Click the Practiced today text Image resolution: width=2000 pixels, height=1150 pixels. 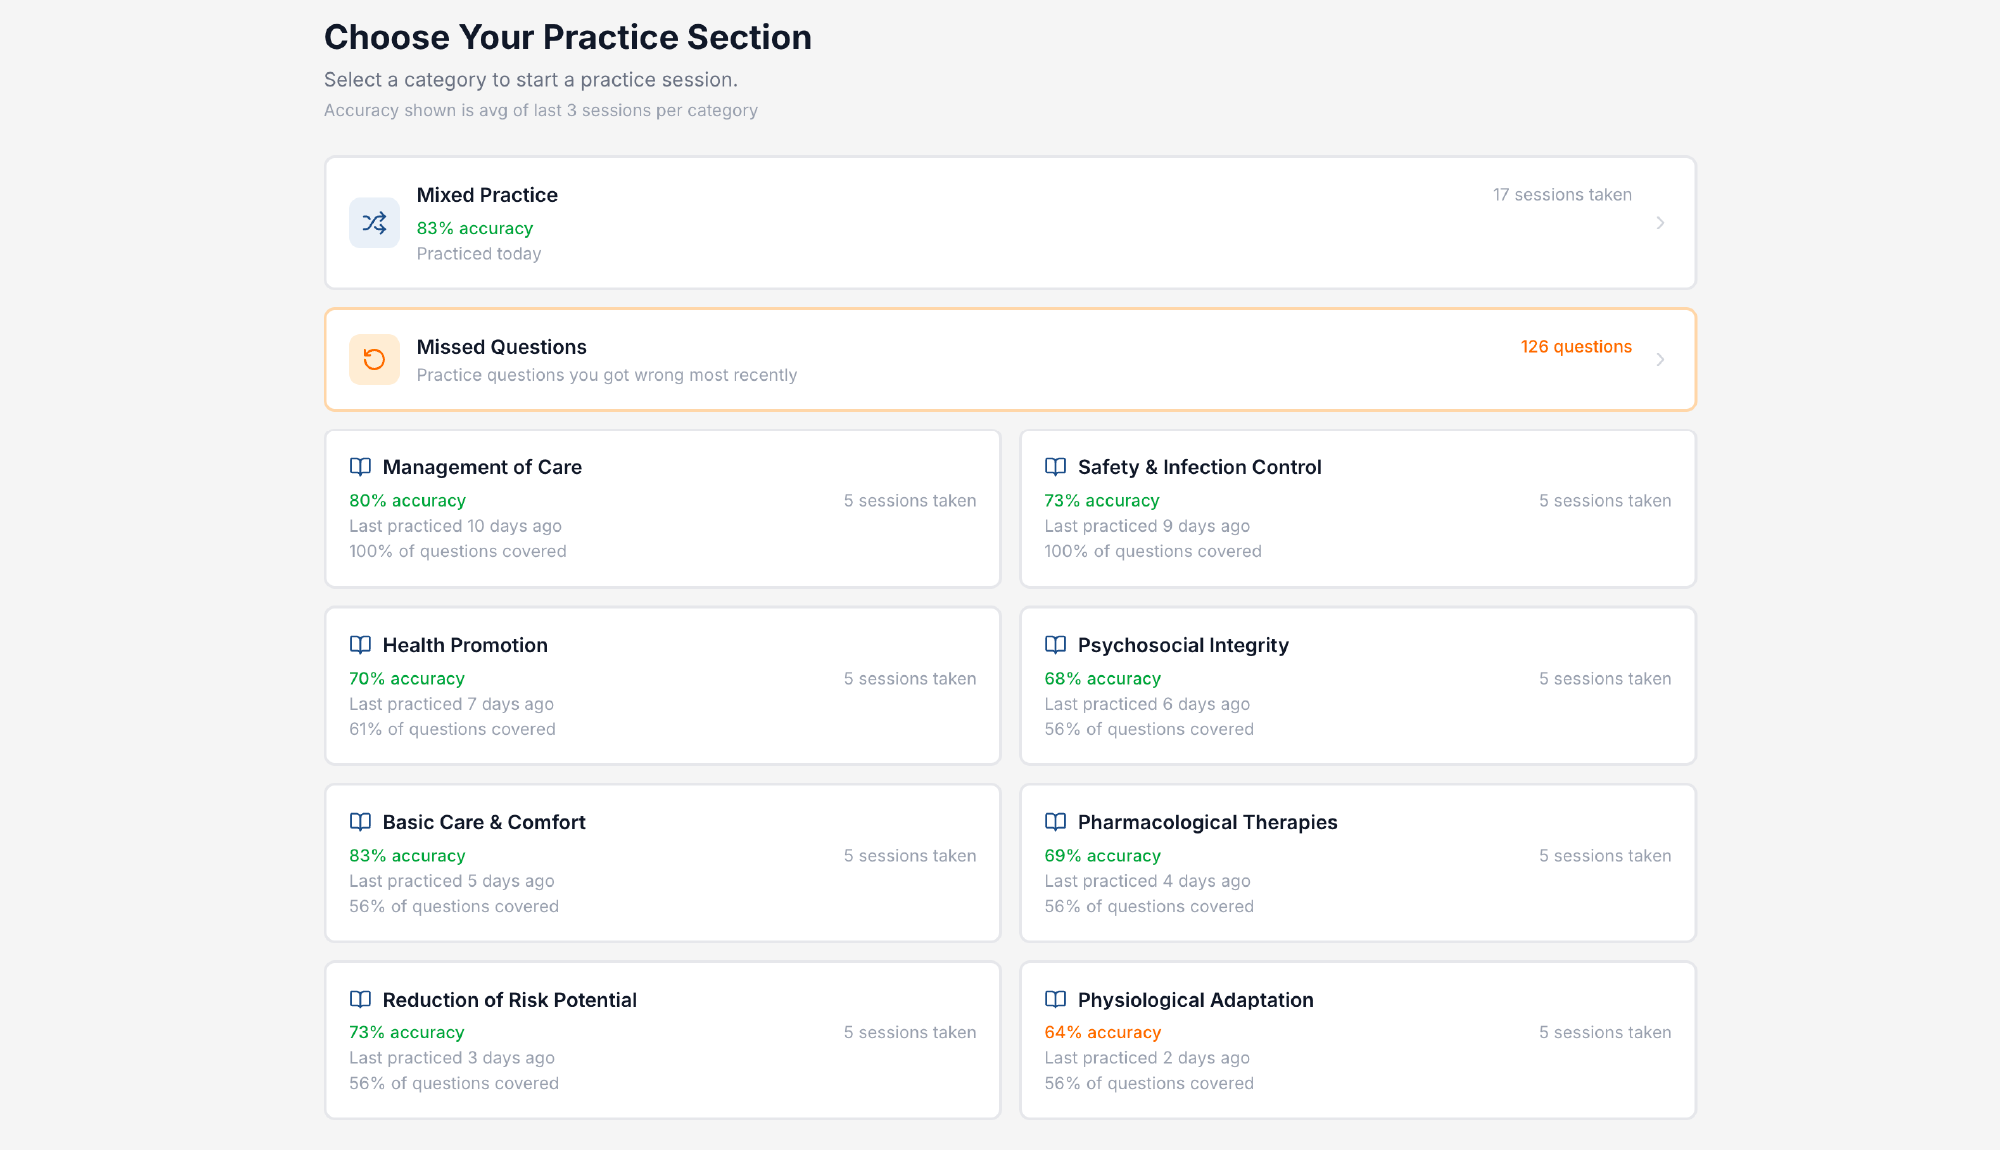(479, 254)
